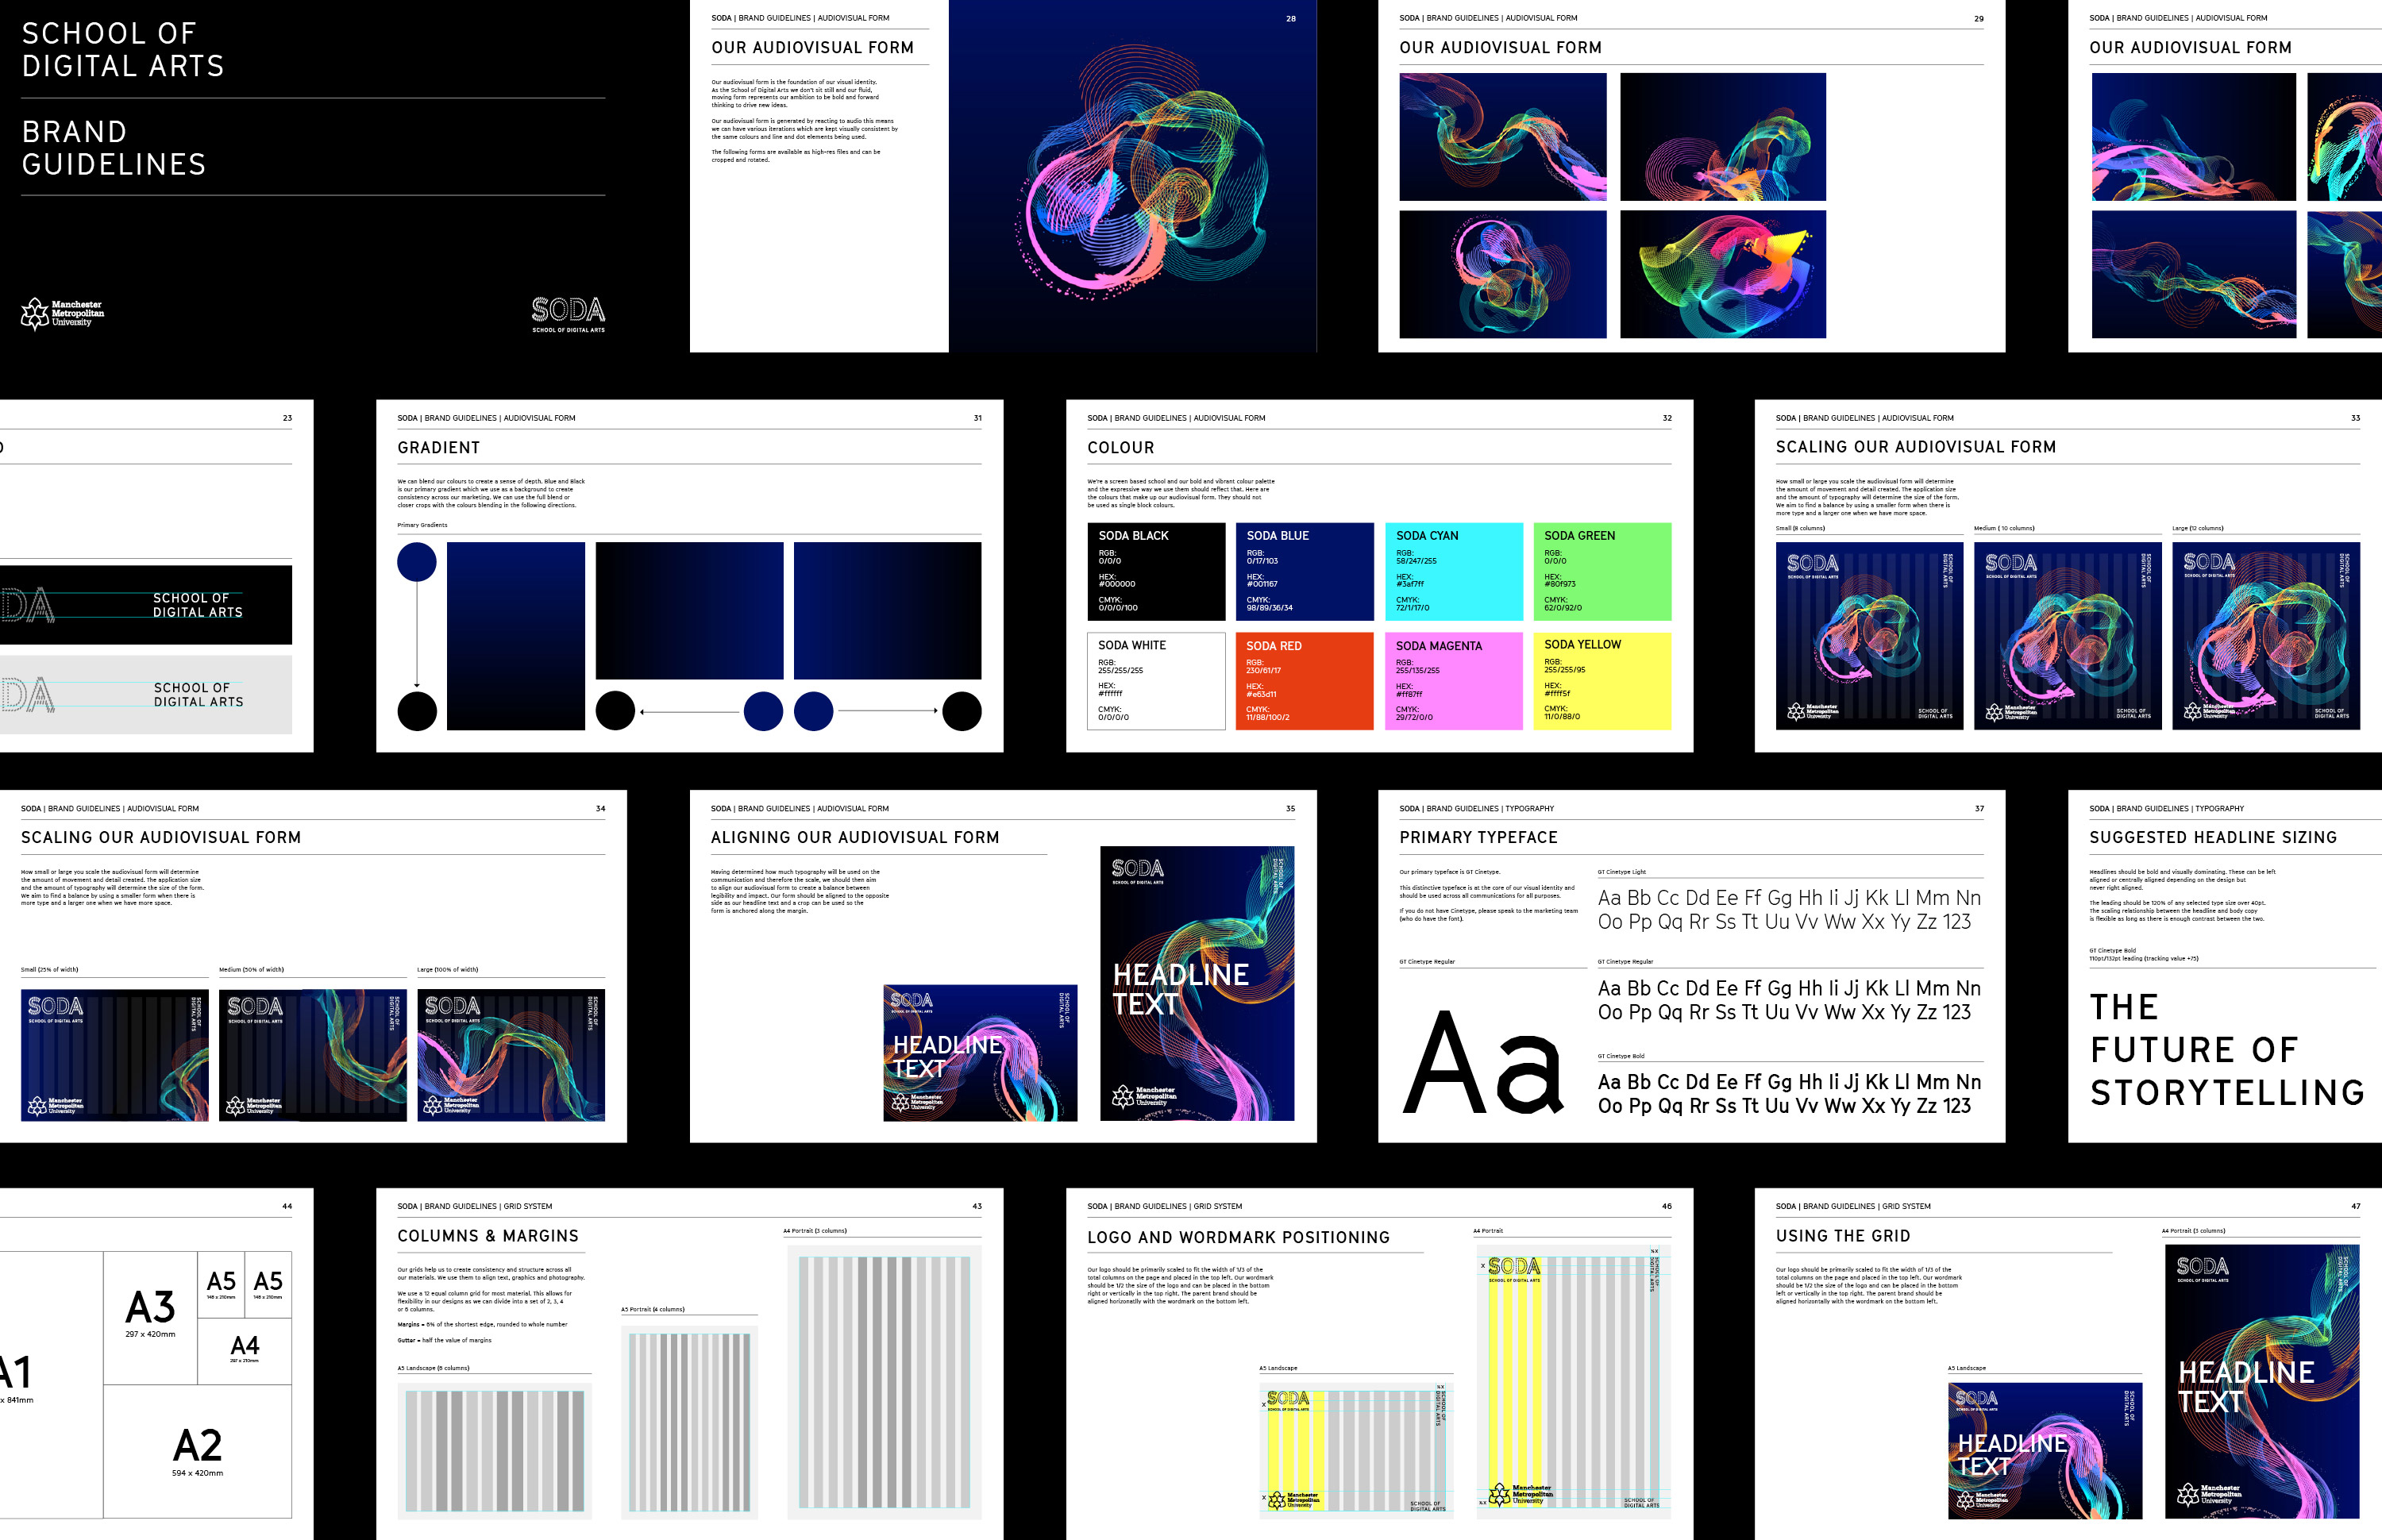Click the Manchester Metropolitan University logo on the black cover

(x=62, y=313)
